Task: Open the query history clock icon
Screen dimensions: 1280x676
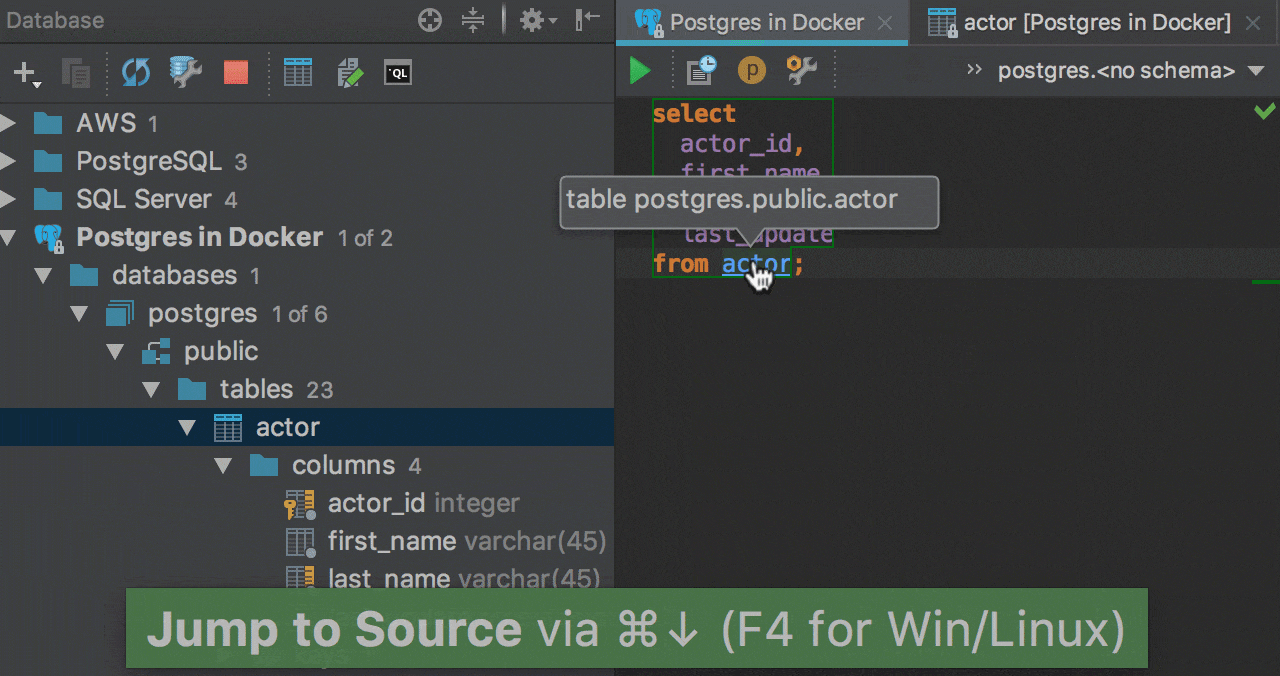Action: (701, 71)
